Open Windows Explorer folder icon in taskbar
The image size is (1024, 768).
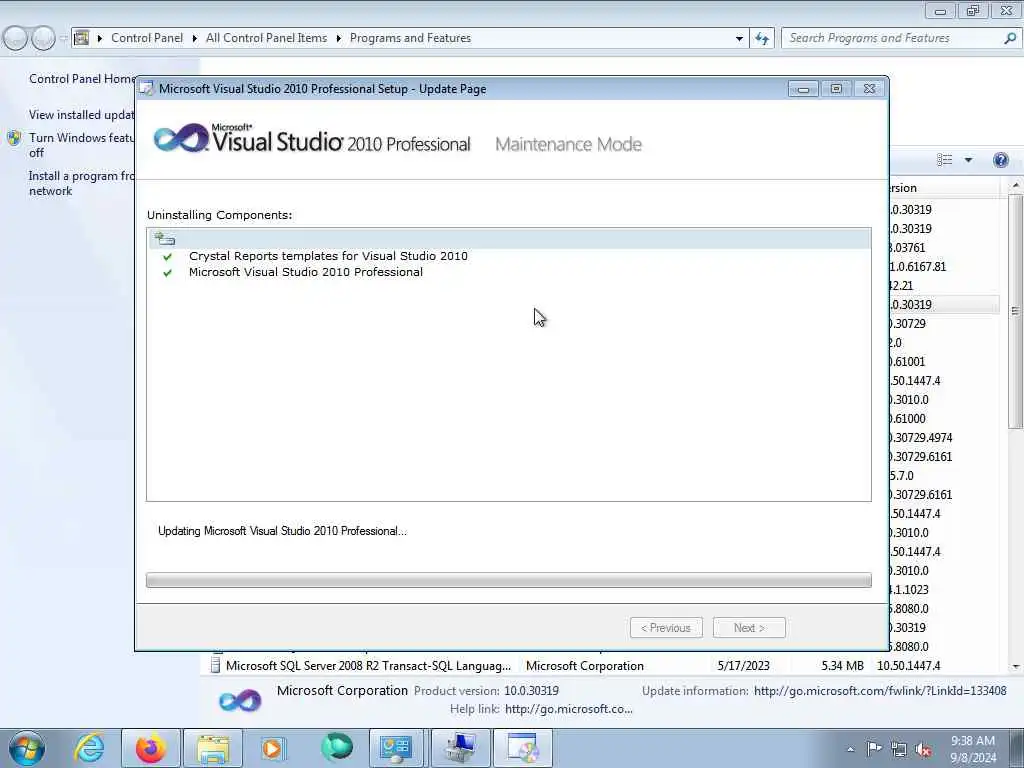point(213,748)
